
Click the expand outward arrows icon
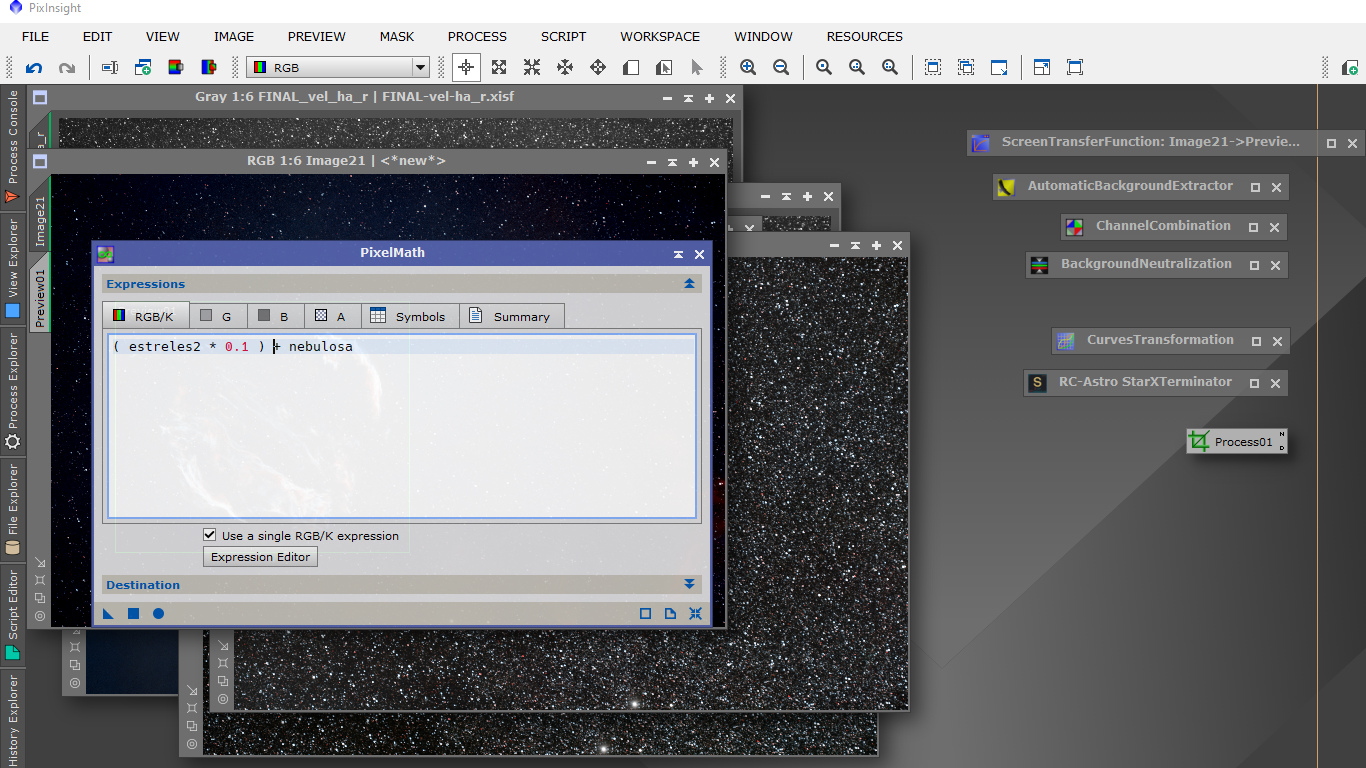(x=499, y=68)
